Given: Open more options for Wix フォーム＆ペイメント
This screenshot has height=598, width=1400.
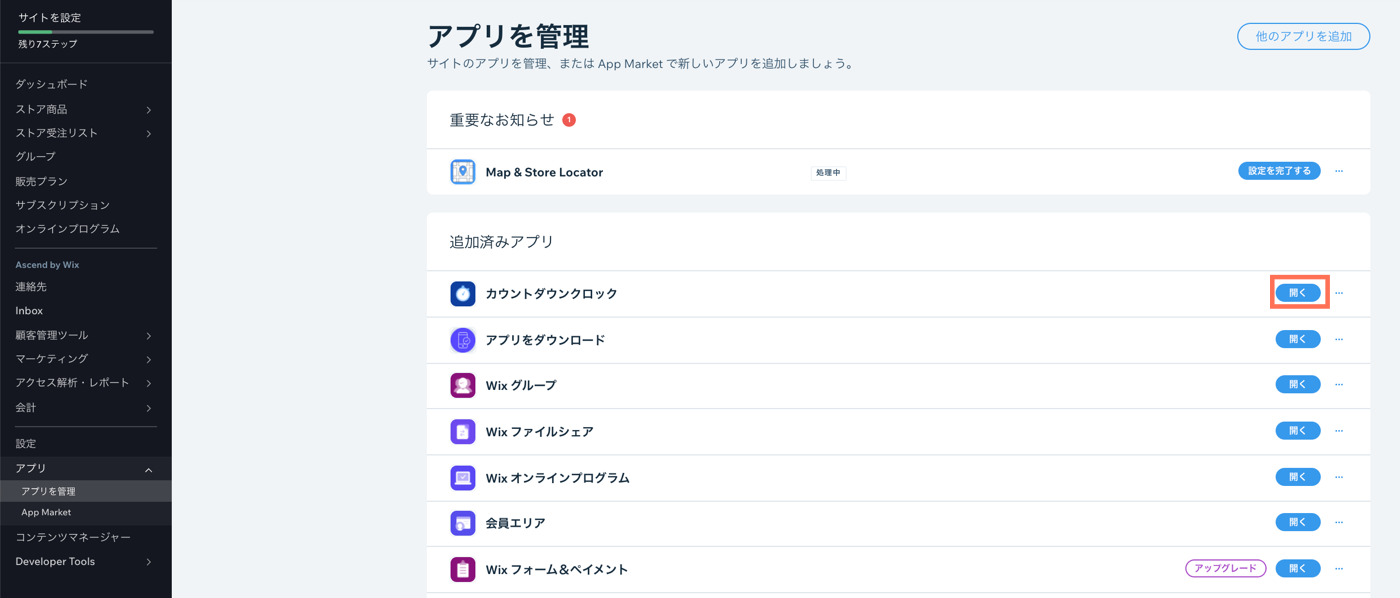Looking at the screenshot, I should [1339, 568].
